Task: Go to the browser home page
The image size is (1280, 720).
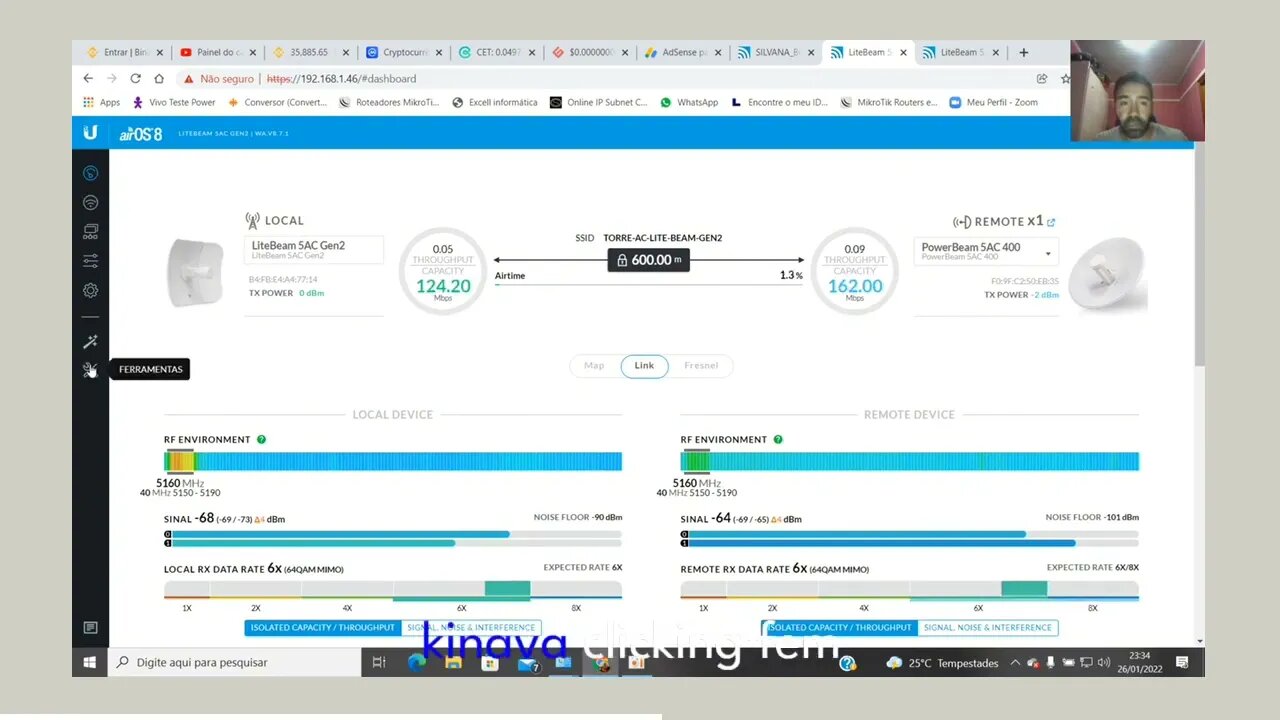Action: pos(159,78)
